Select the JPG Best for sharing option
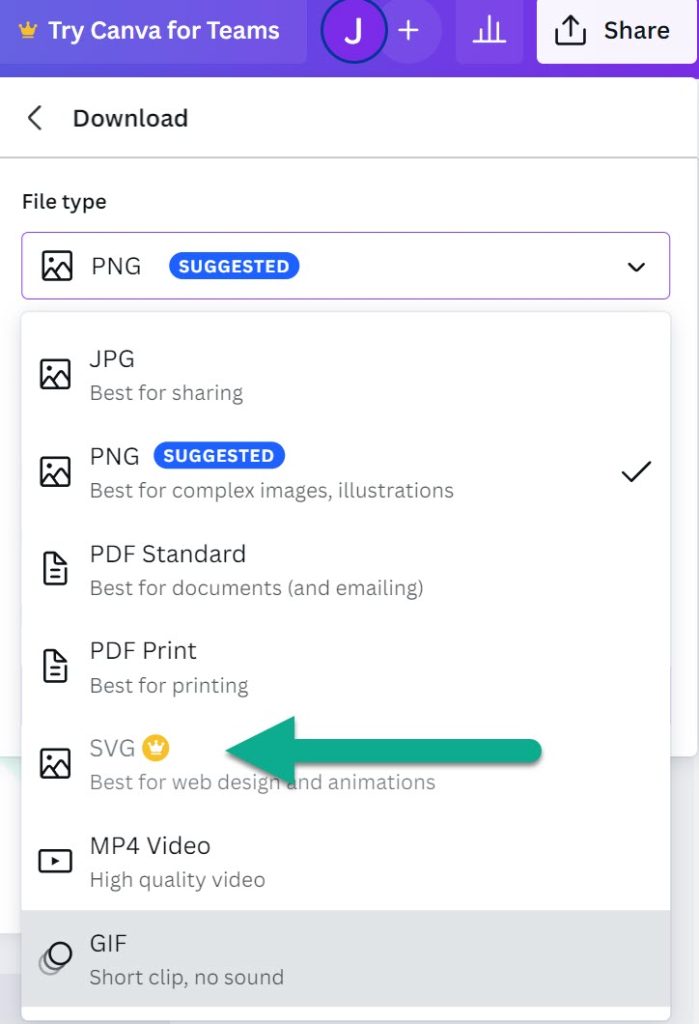Screen dimensions: 699x1024 click(346, 375)
